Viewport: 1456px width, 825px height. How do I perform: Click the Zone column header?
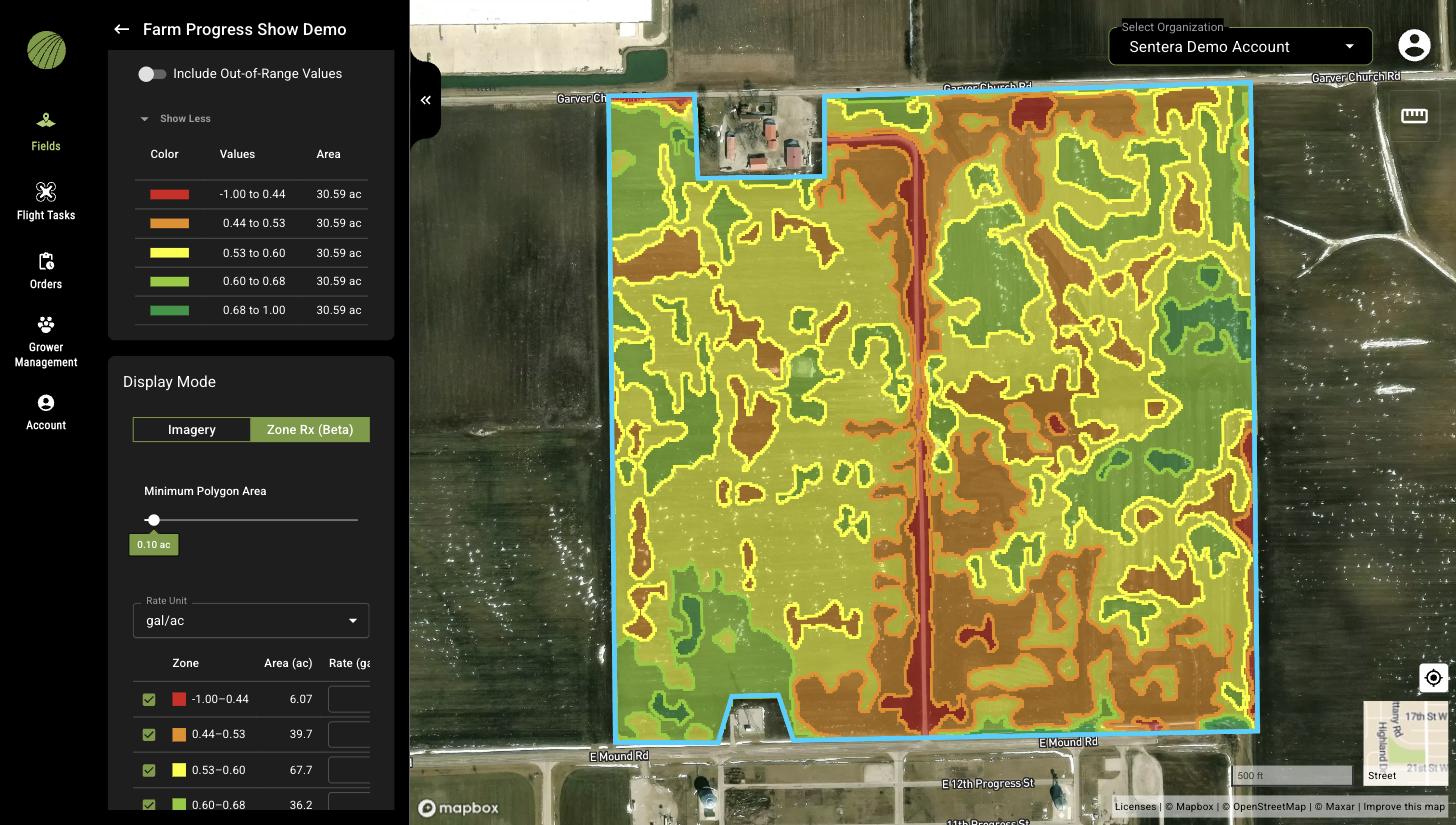(185, 663)
